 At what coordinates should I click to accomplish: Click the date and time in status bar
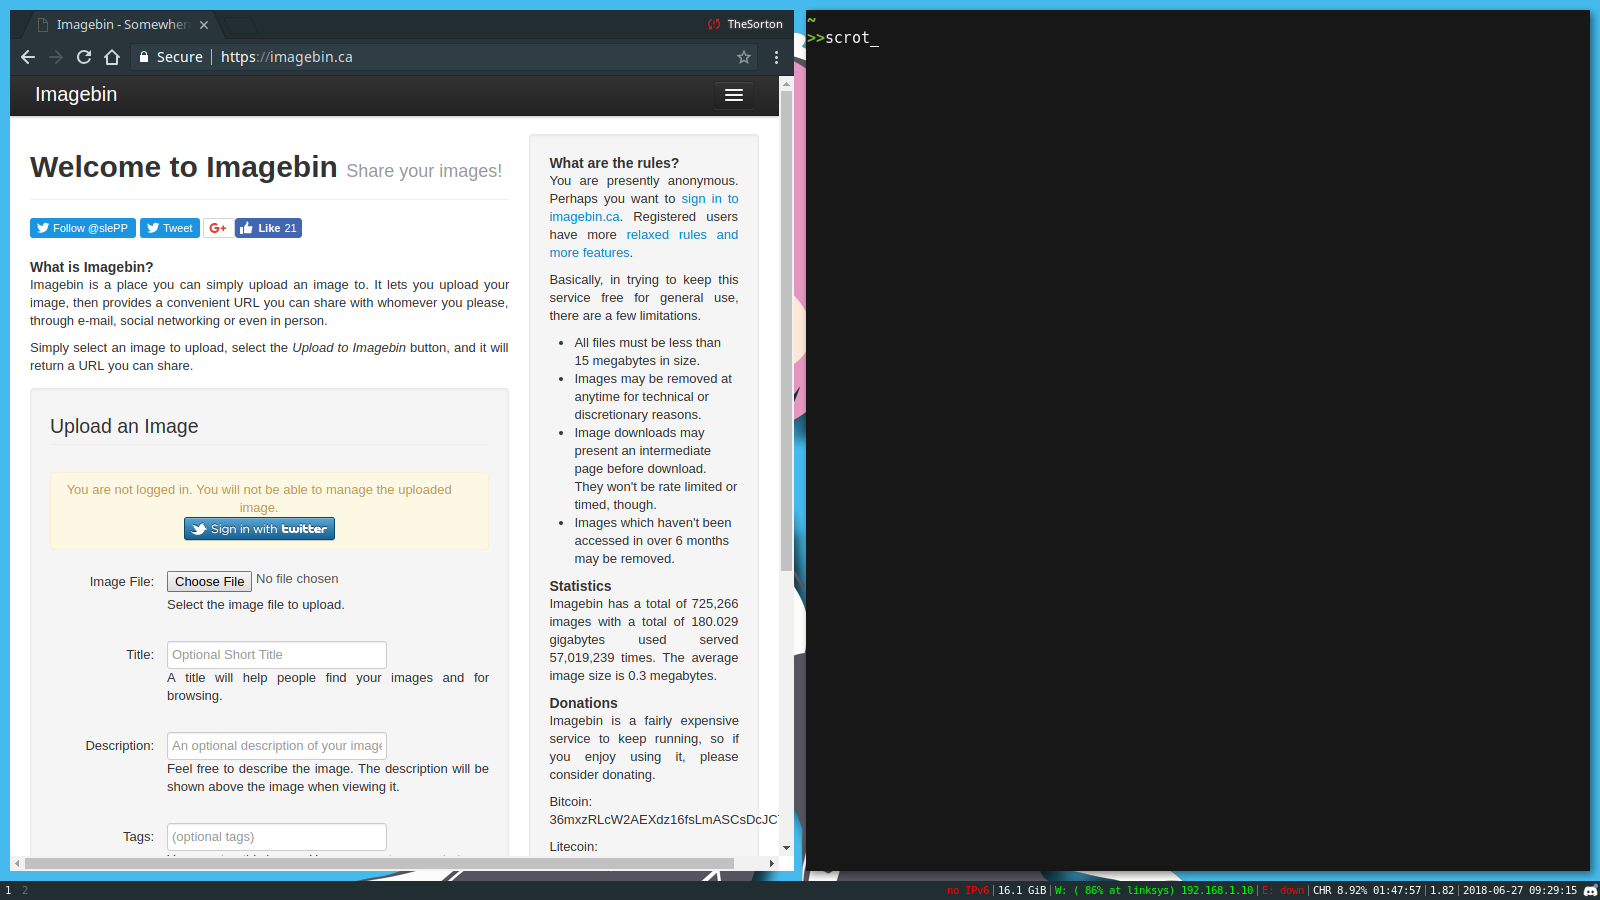pyautogui.click(x=1520, y=890)
